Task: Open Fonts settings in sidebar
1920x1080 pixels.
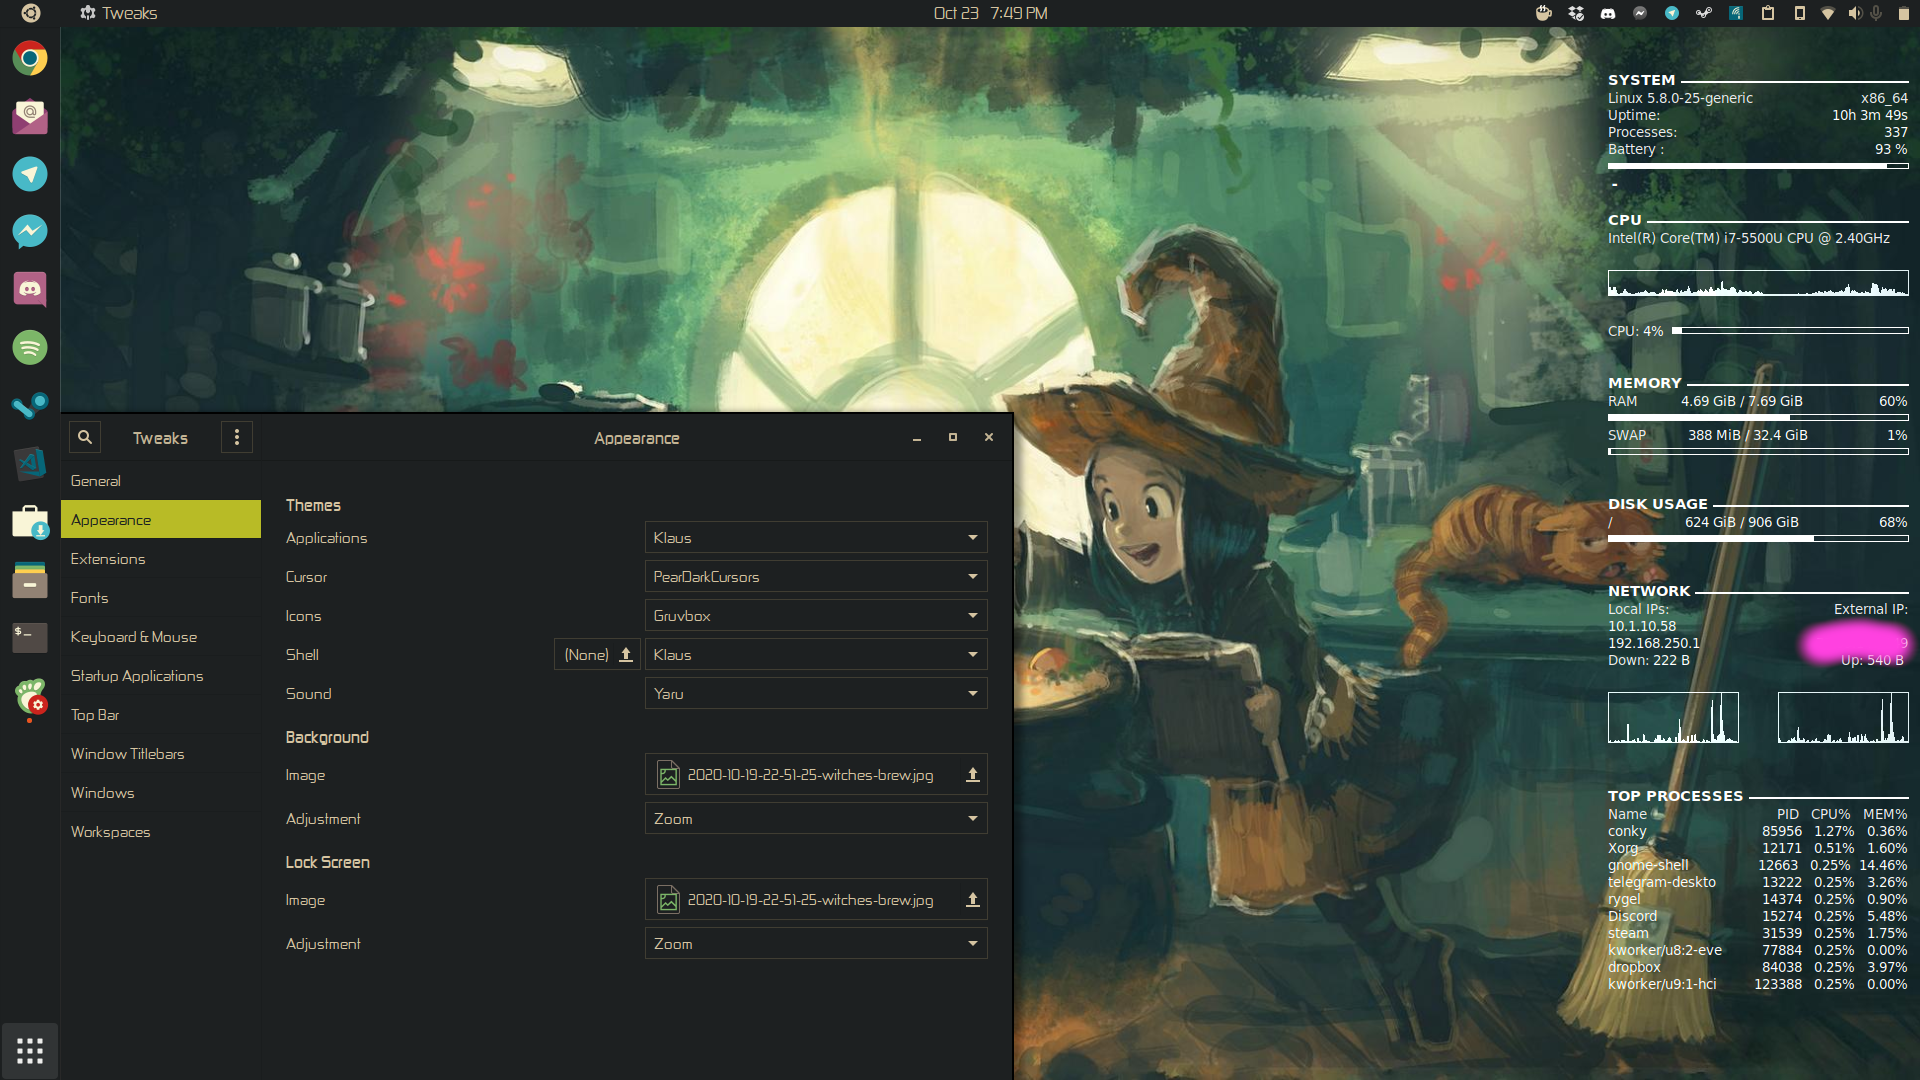Action: tap(161, 598)
